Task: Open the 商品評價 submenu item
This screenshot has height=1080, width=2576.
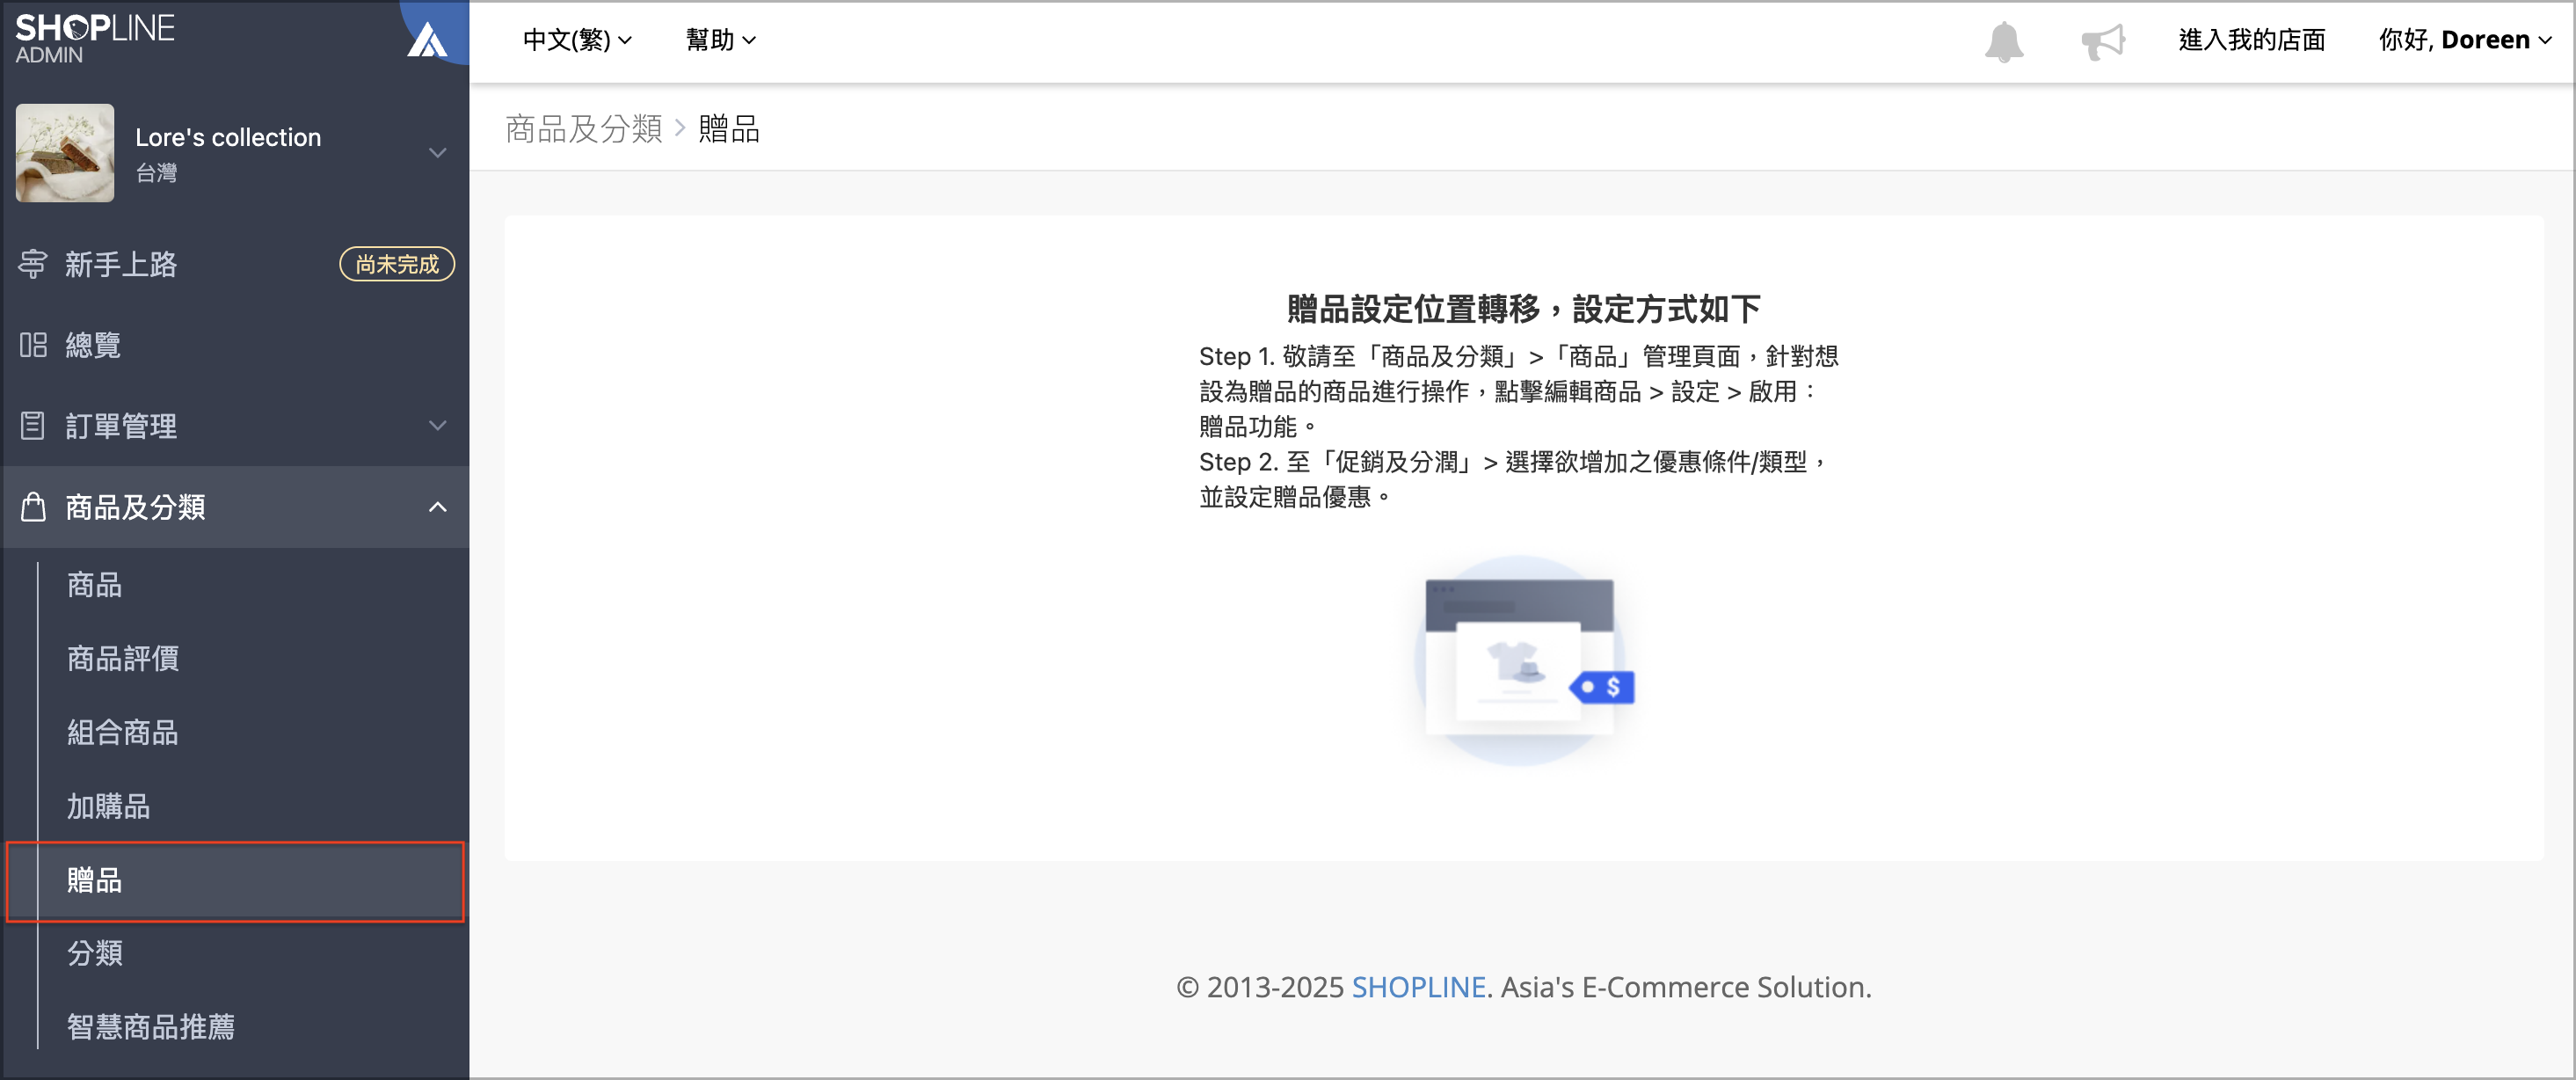Action: (x=122, y=659)
